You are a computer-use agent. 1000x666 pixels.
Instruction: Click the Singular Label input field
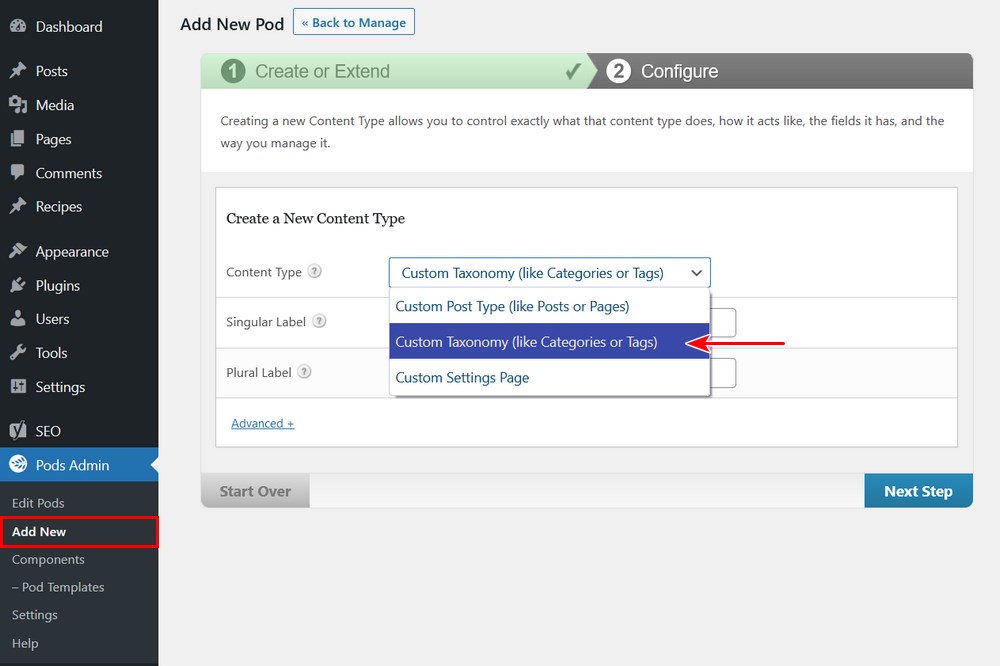[723, 322]
